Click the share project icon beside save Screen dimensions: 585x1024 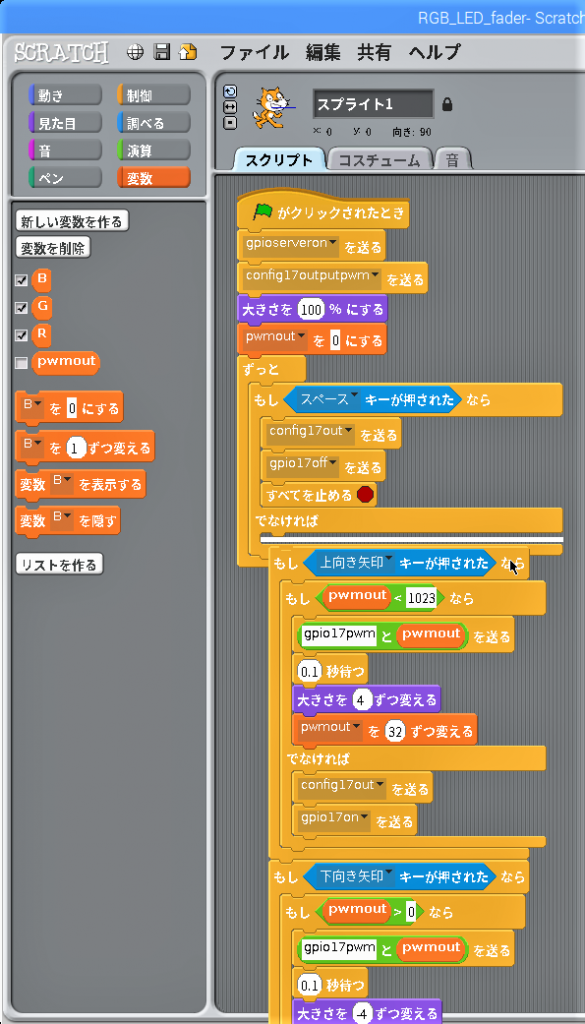188,52
